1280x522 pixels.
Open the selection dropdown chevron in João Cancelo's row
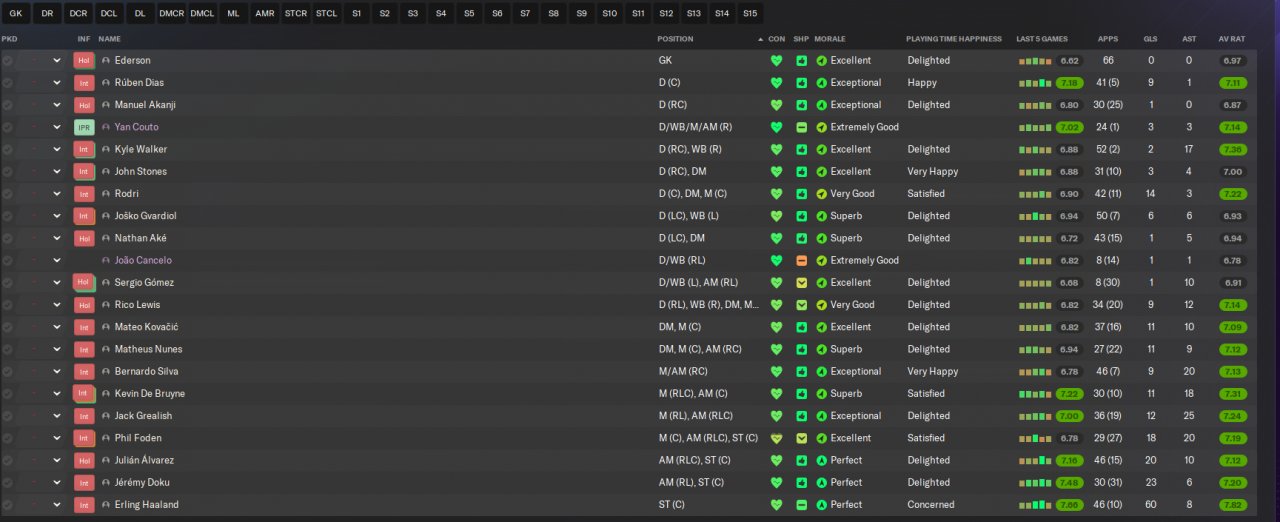(x=57, y=260)
